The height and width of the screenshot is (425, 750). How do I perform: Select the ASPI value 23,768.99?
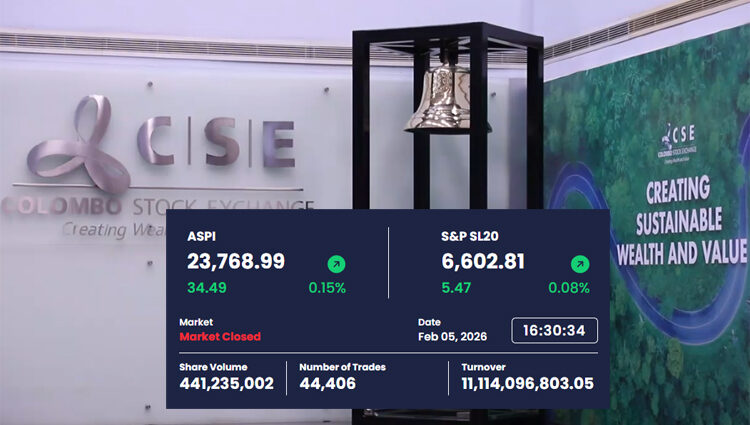pyautogui.click(x=236, y=262)
